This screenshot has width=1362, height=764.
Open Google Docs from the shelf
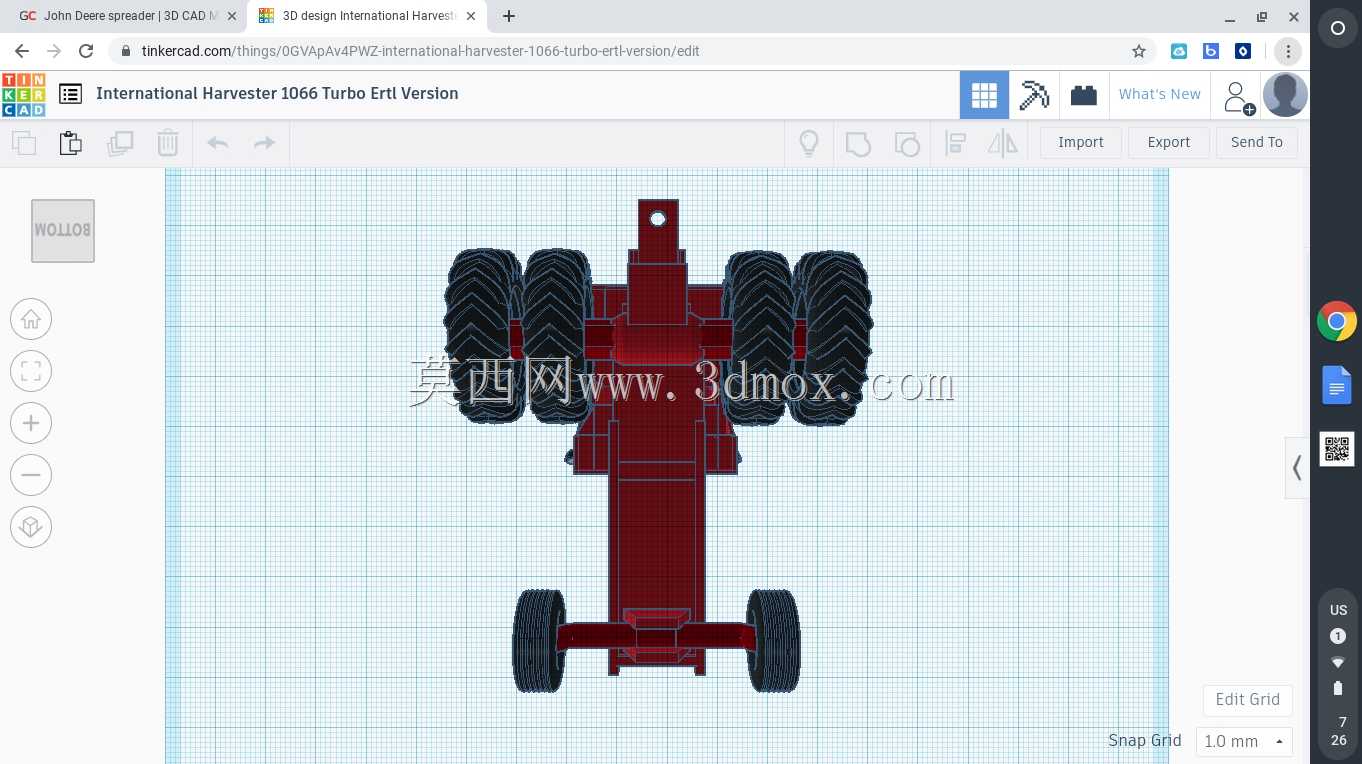click(x=1337, y=385)
